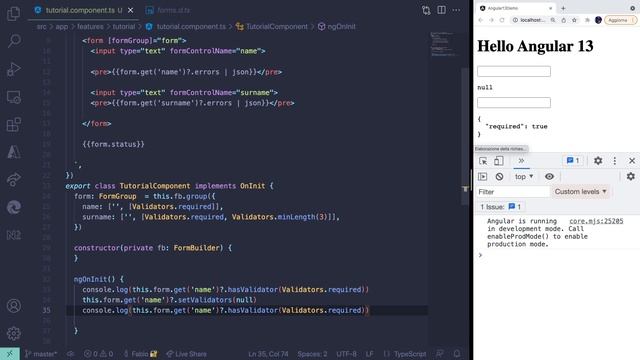Open the Edge browser tools icon in activity bar

(x=13, y=207)
